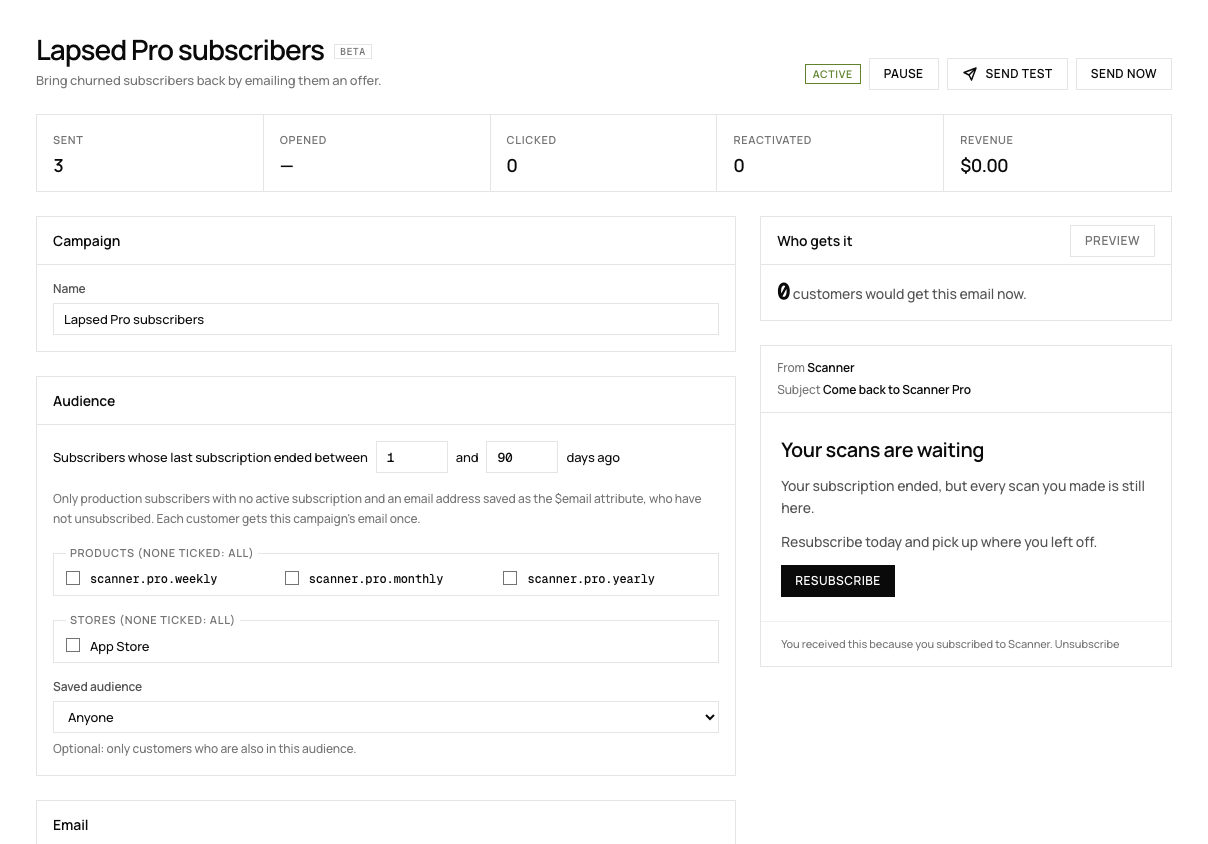Click the ACTIVE status badge

point(832,74)
